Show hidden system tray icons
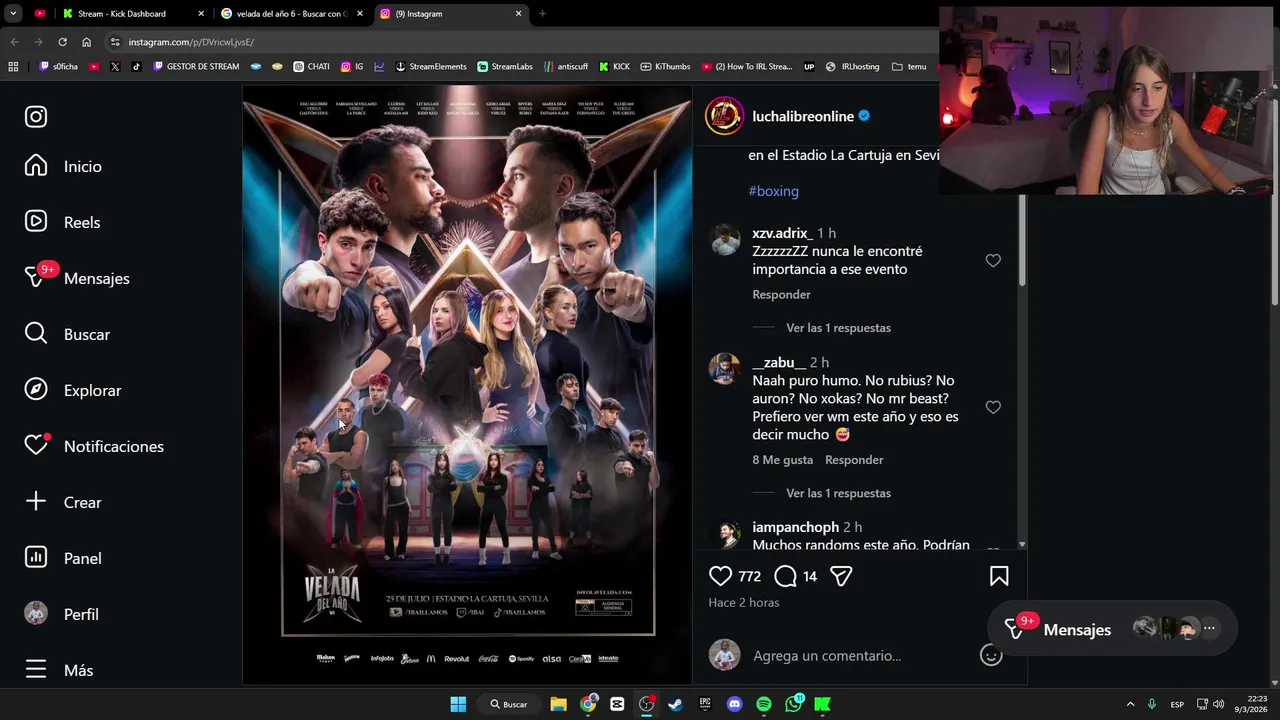The height and width of the screenshot is (720, 1280). pos(1130,704)
